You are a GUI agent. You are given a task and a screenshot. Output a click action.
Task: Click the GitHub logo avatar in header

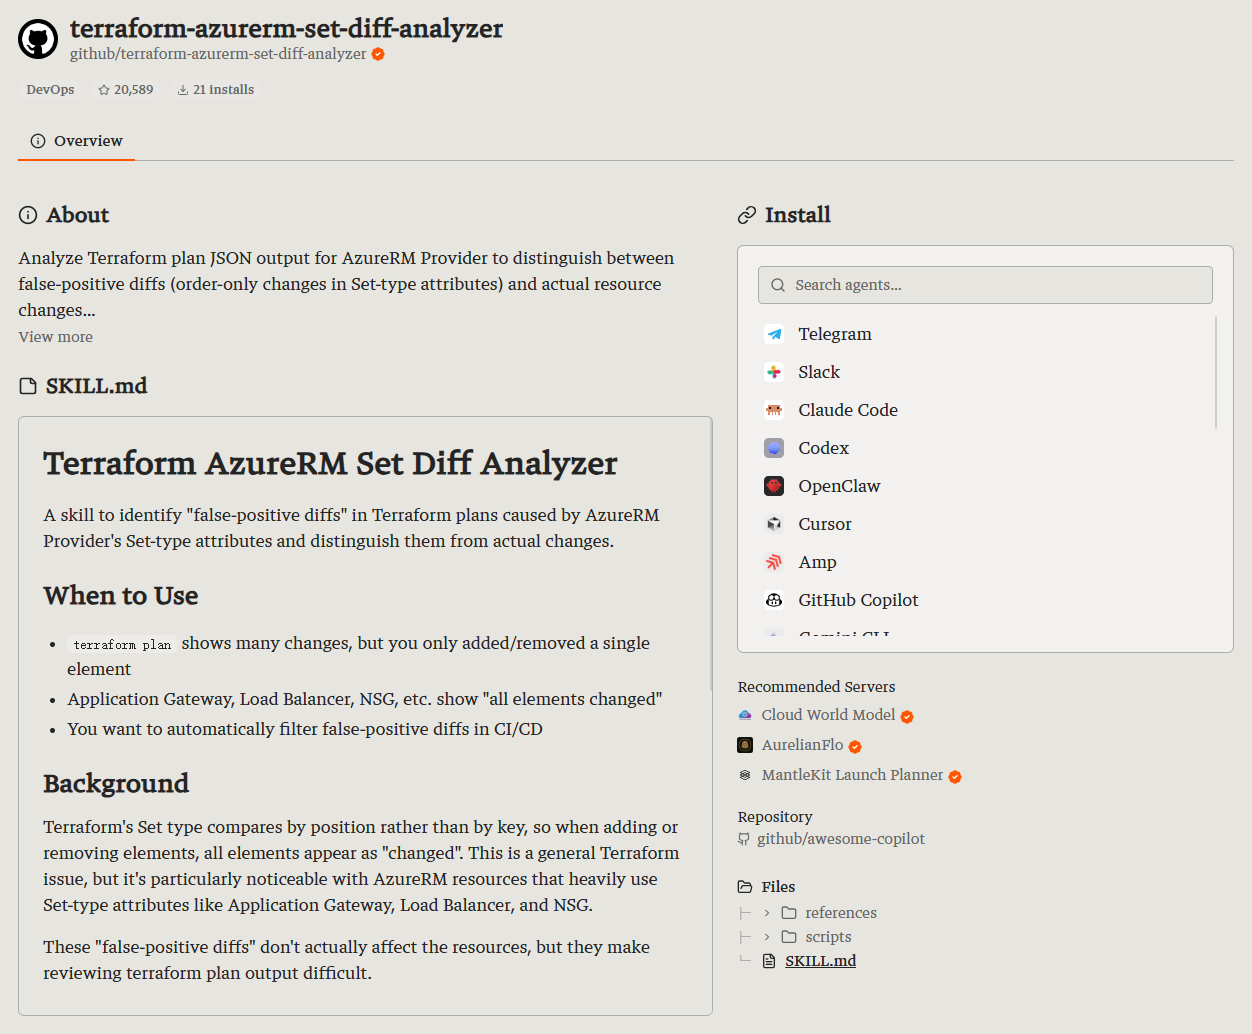[x=38, y=39]
